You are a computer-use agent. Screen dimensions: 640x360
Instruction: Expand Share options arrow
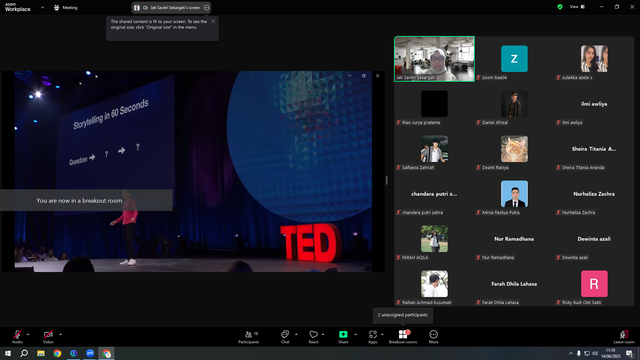(x=356, y=334)
